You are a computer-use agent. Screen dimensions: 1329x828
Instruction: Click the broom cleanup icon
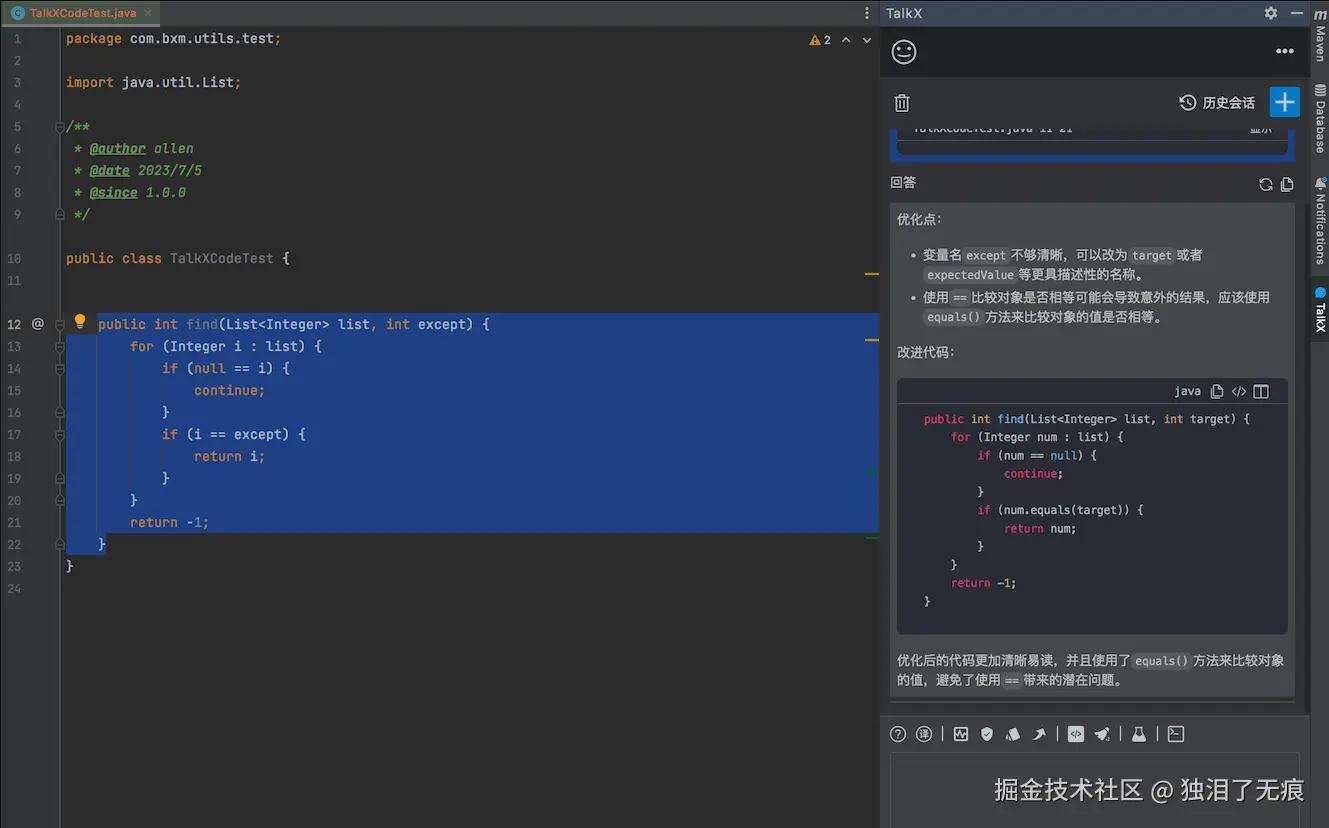(x=1102, y=734)
